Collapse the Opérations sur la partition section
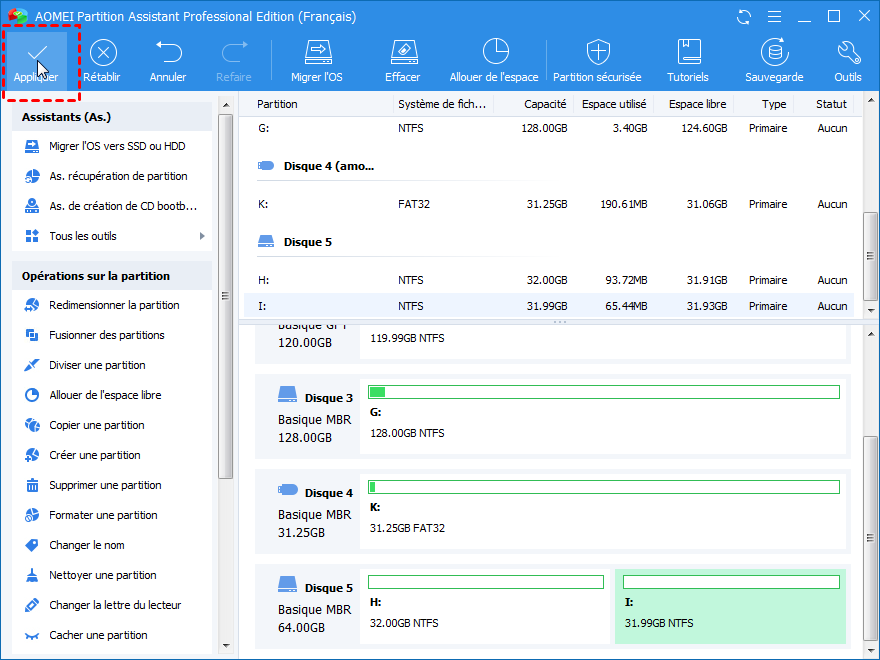This screenshot has height=660, width=880. [x=111, y=276]
